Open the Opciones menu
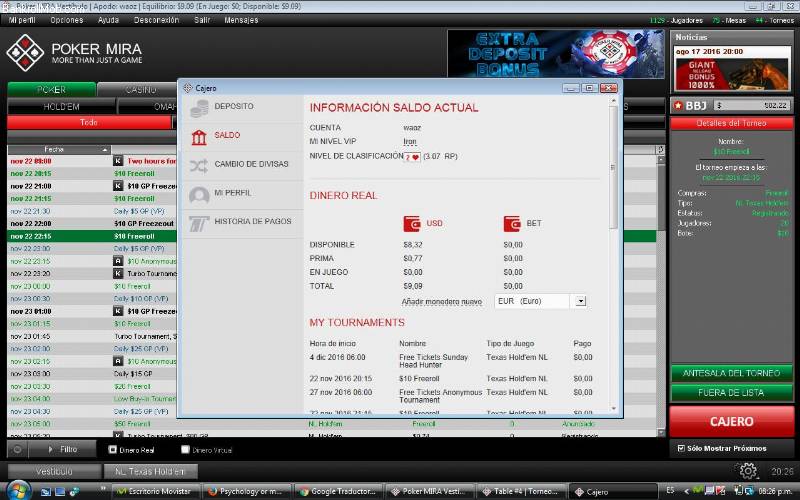 point(67,20)
